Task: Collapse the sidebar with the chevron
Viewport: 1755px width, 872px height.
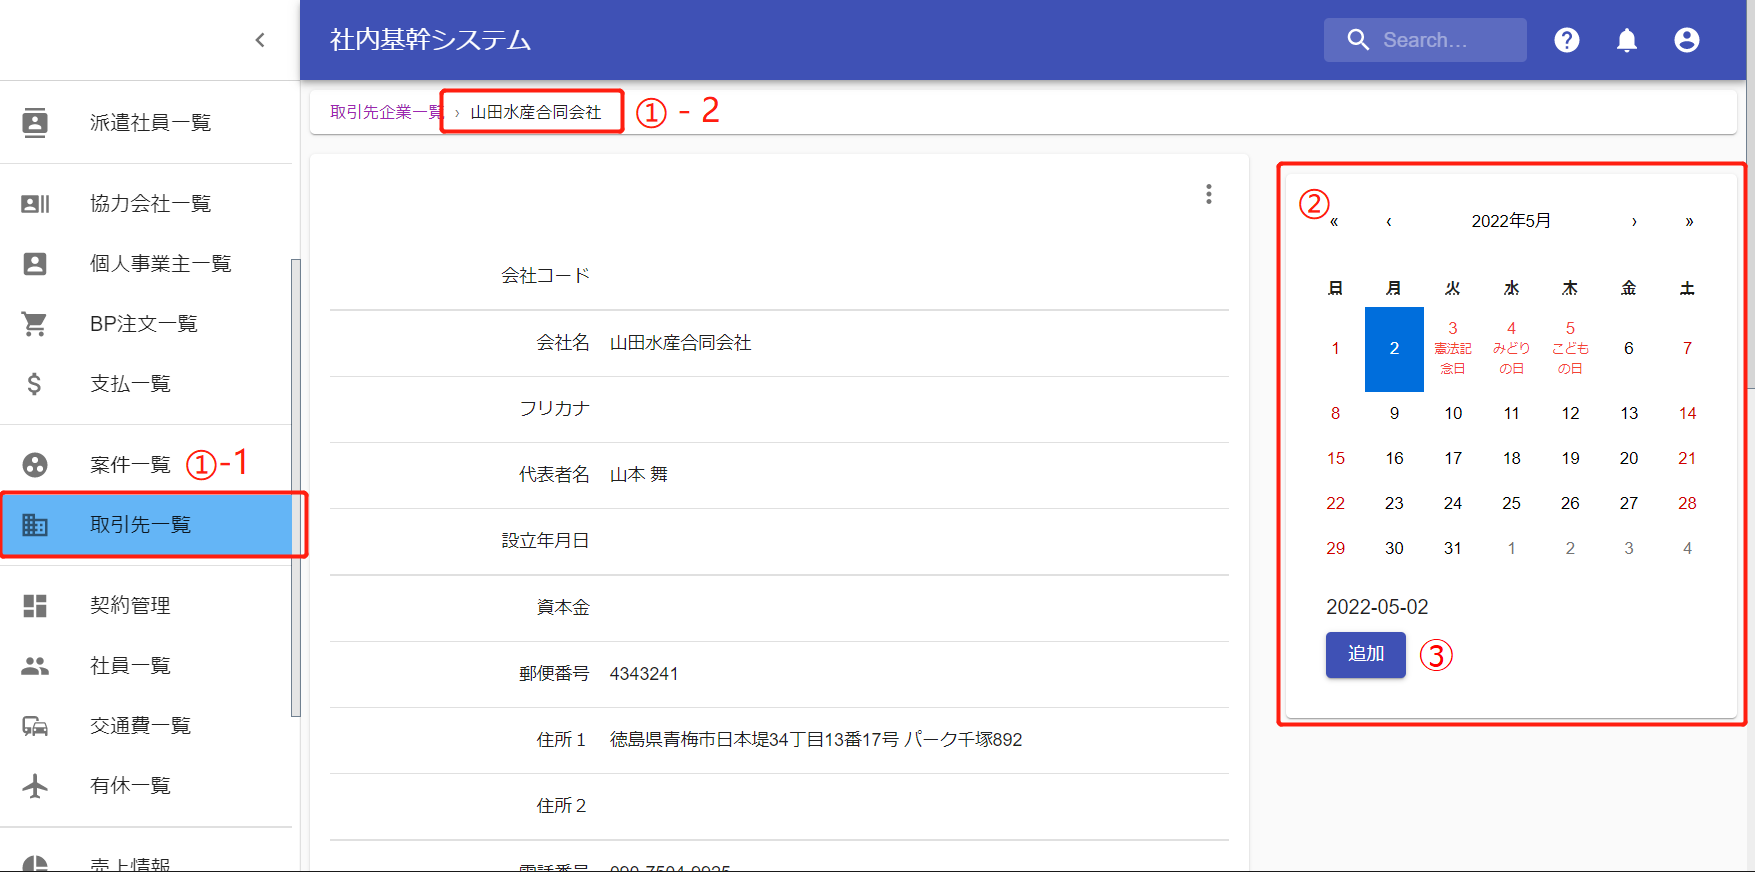Action: coord(260,40)
